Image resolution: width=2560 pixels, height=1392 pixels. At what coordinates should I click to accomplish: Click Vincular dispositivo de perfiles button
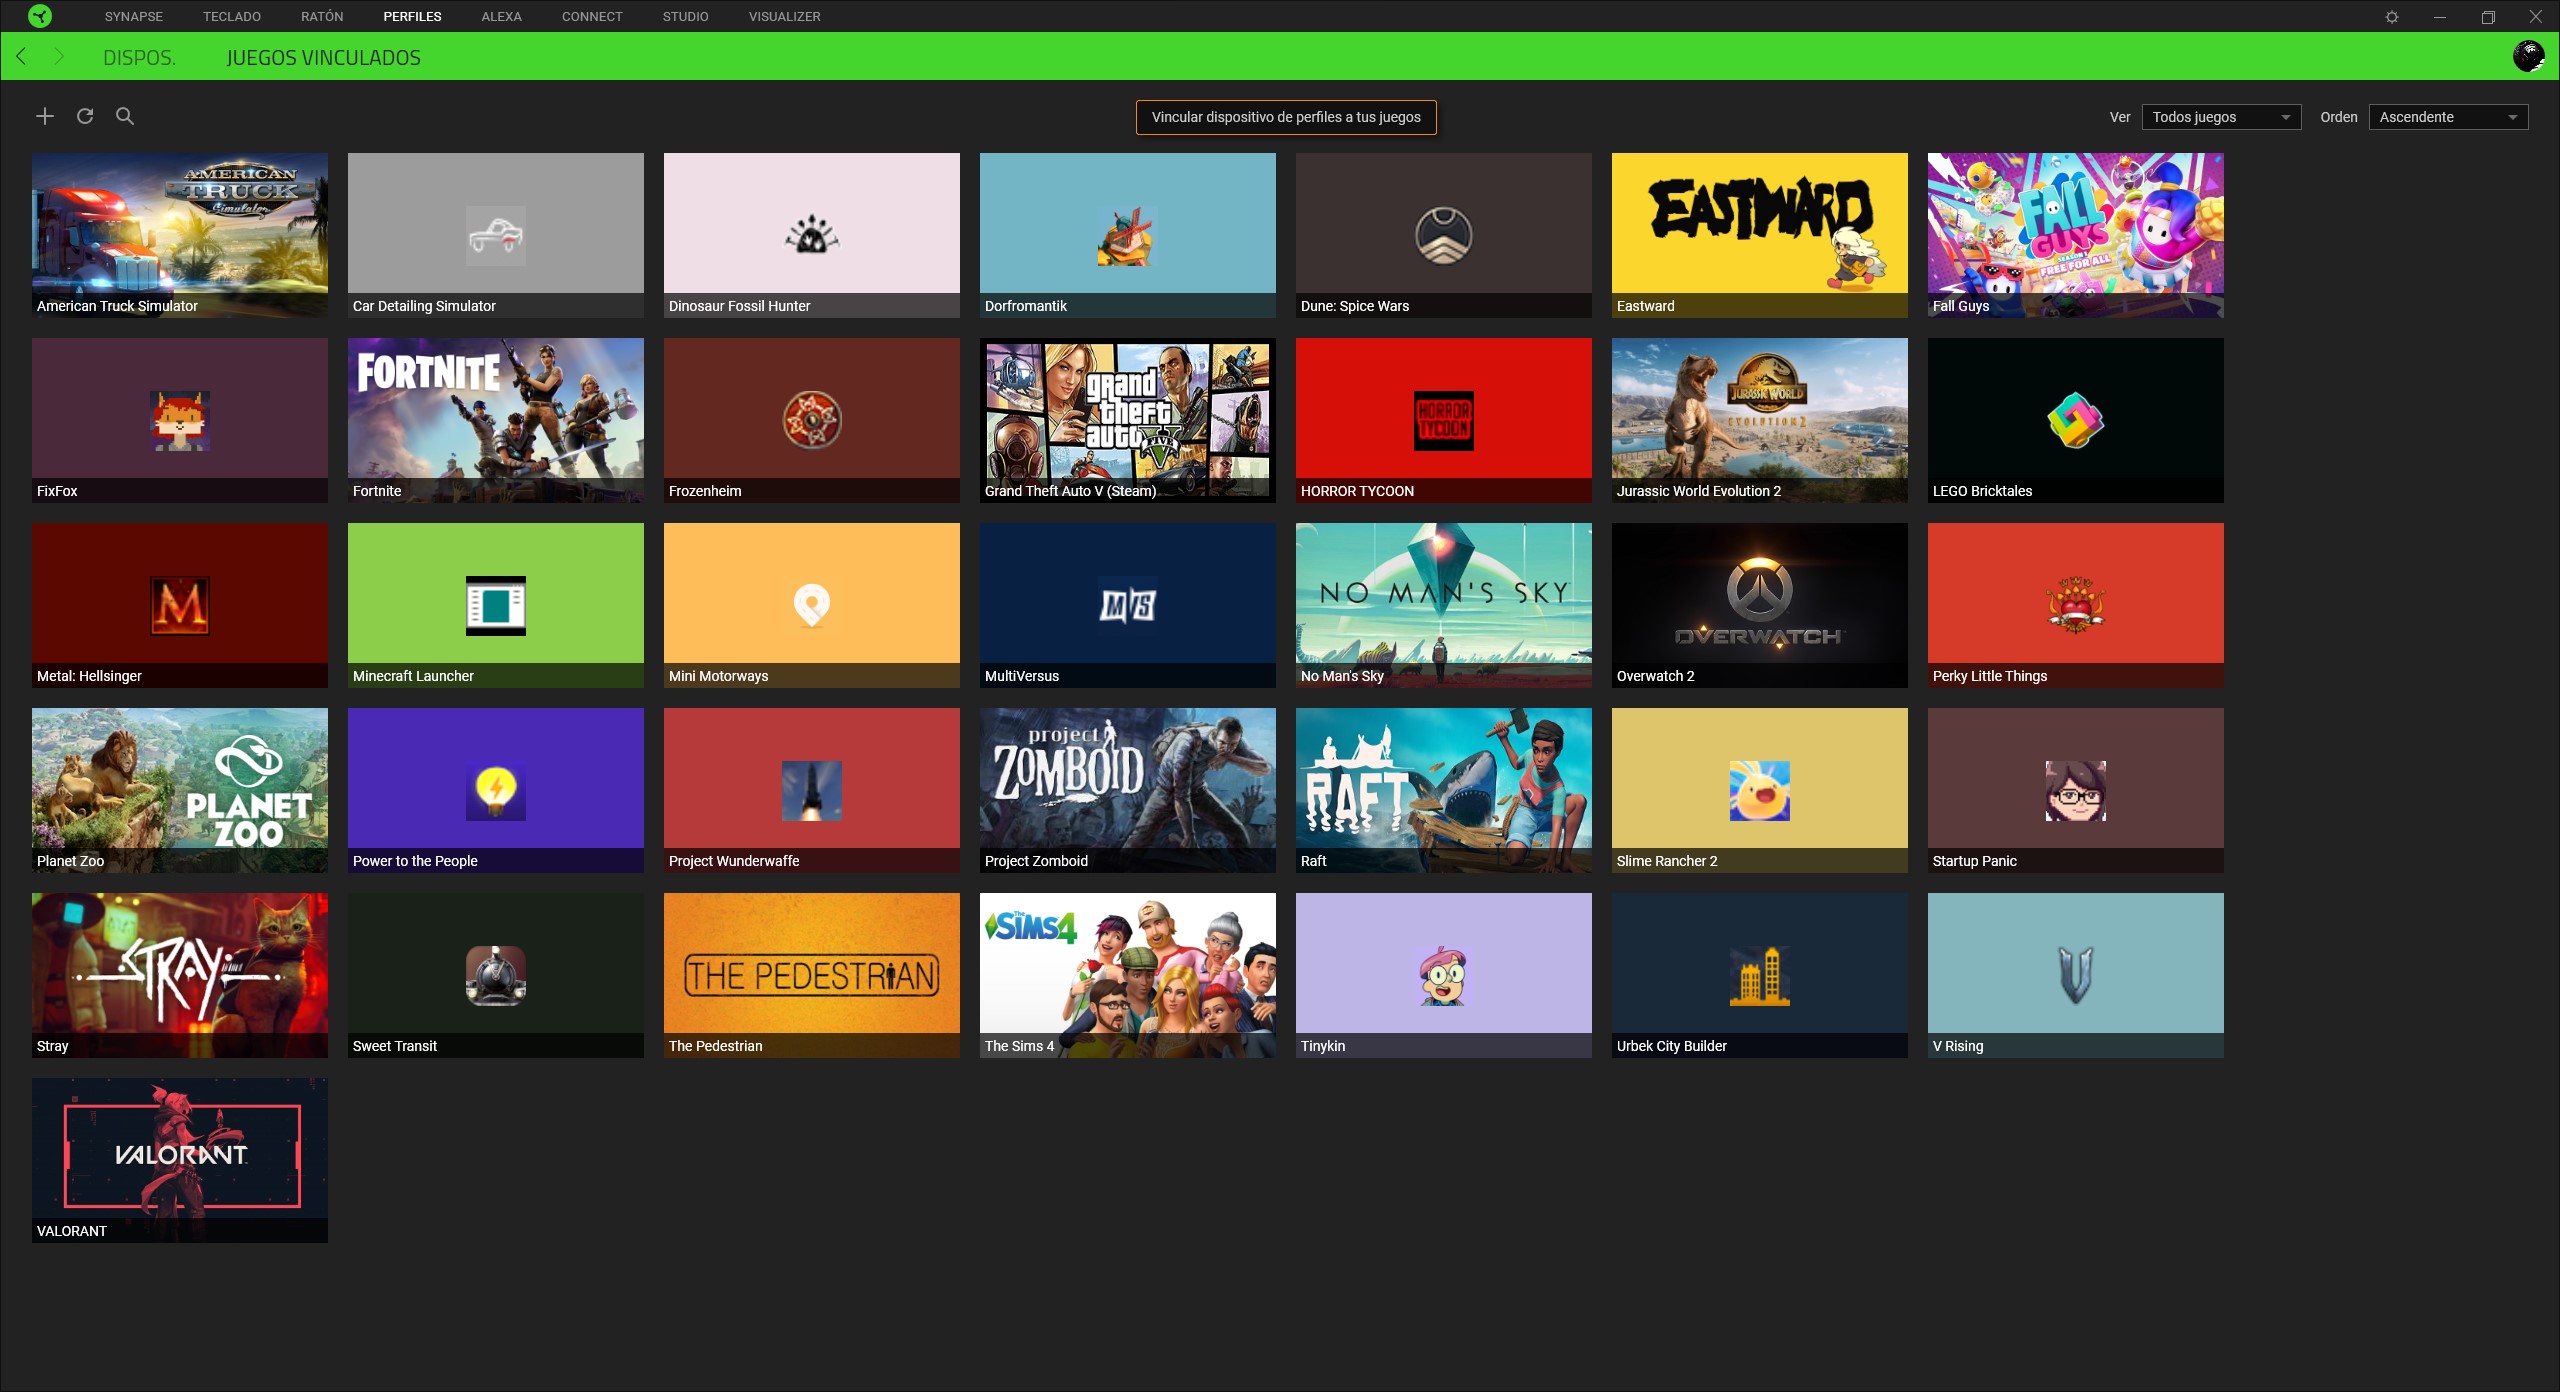1286,117
